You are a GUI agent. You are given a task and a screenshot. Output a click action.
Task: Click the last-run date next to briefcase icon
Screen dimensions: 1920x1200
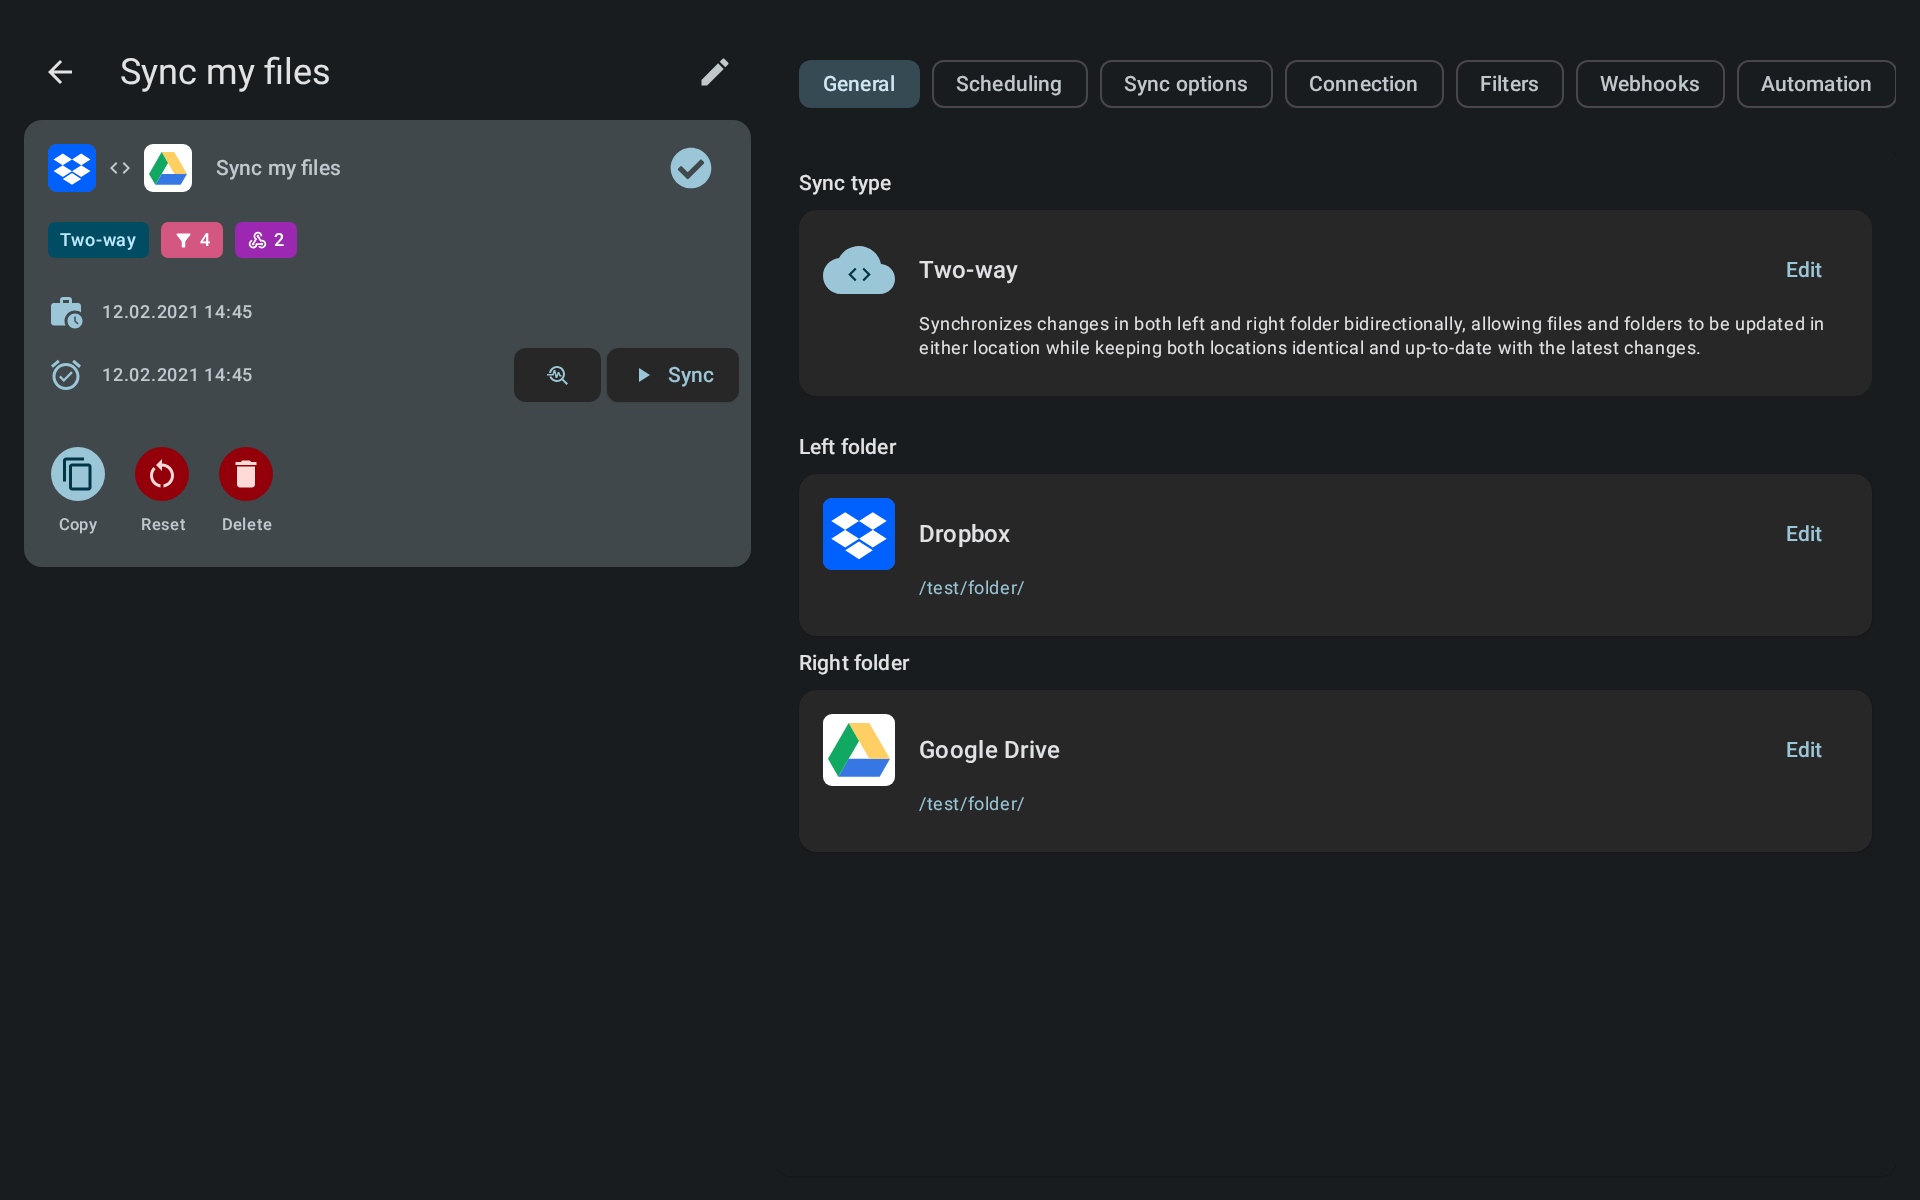[x=177, y=312]
